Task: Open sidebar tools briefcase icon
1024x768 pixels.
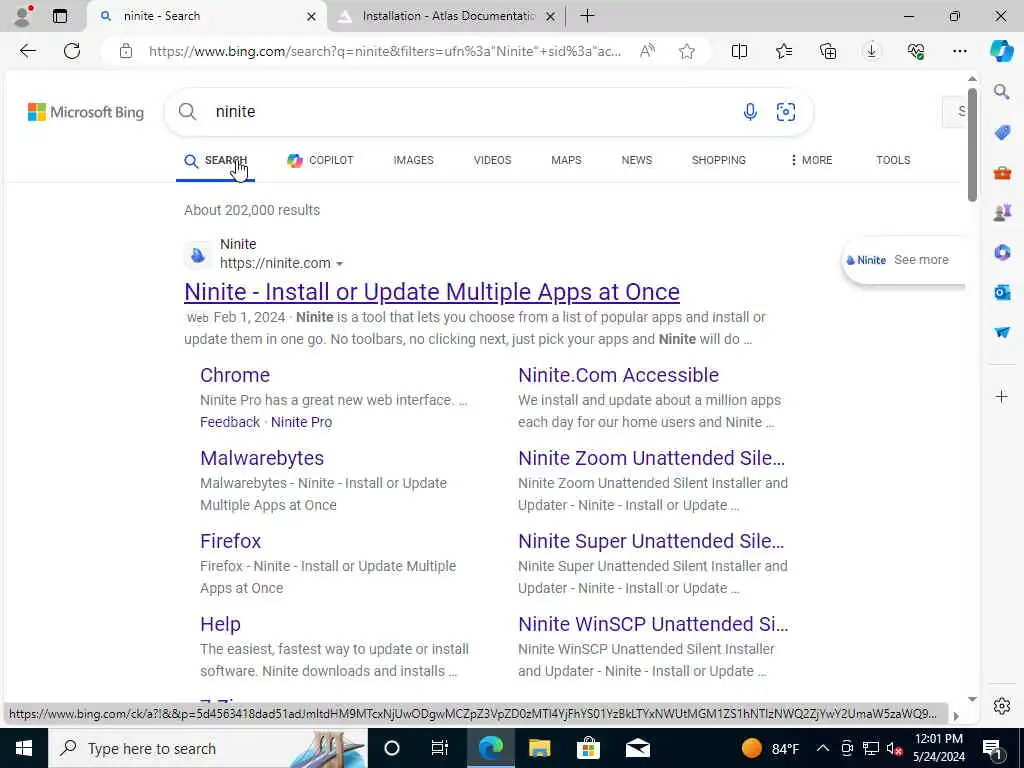Action: click(1002, 173)
